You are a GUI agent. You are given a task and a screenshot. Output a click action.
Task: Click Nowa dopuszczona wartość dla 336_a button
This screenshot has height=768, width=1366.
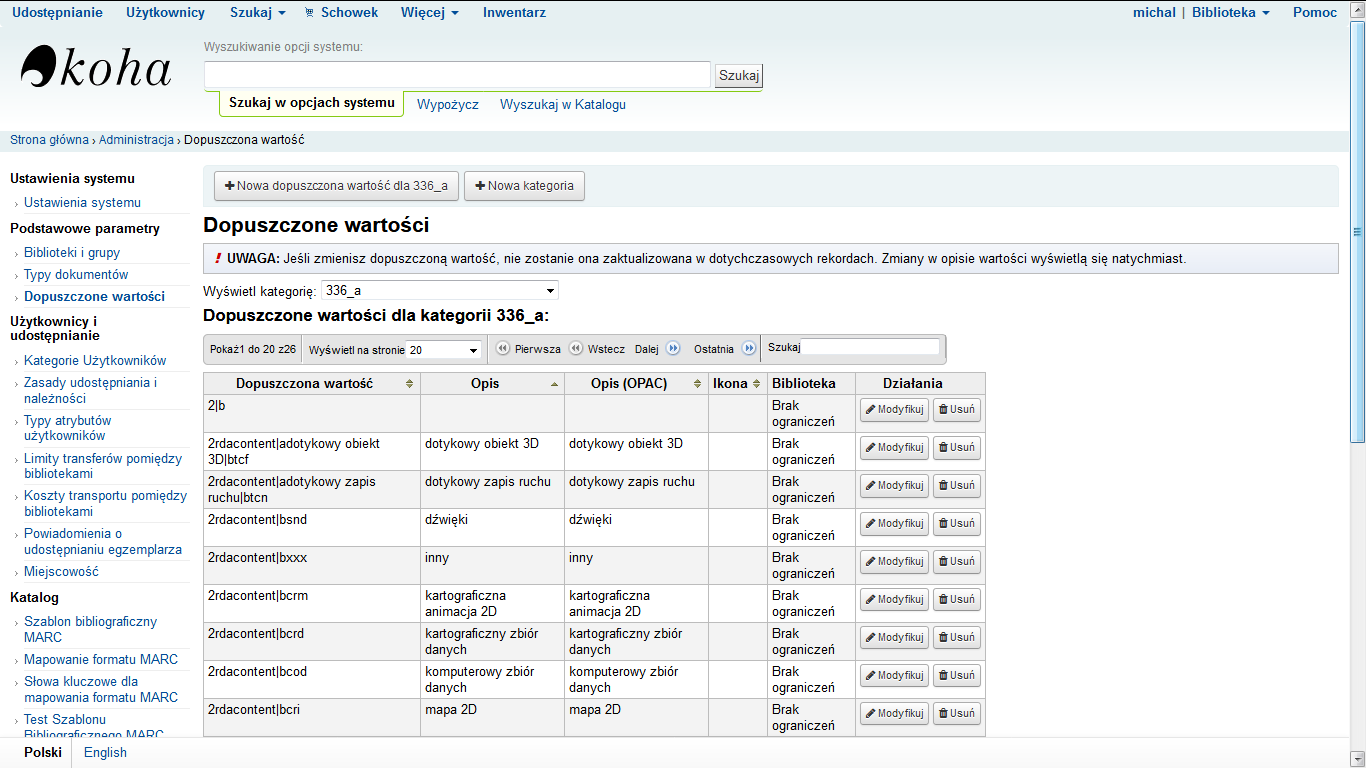335,186
